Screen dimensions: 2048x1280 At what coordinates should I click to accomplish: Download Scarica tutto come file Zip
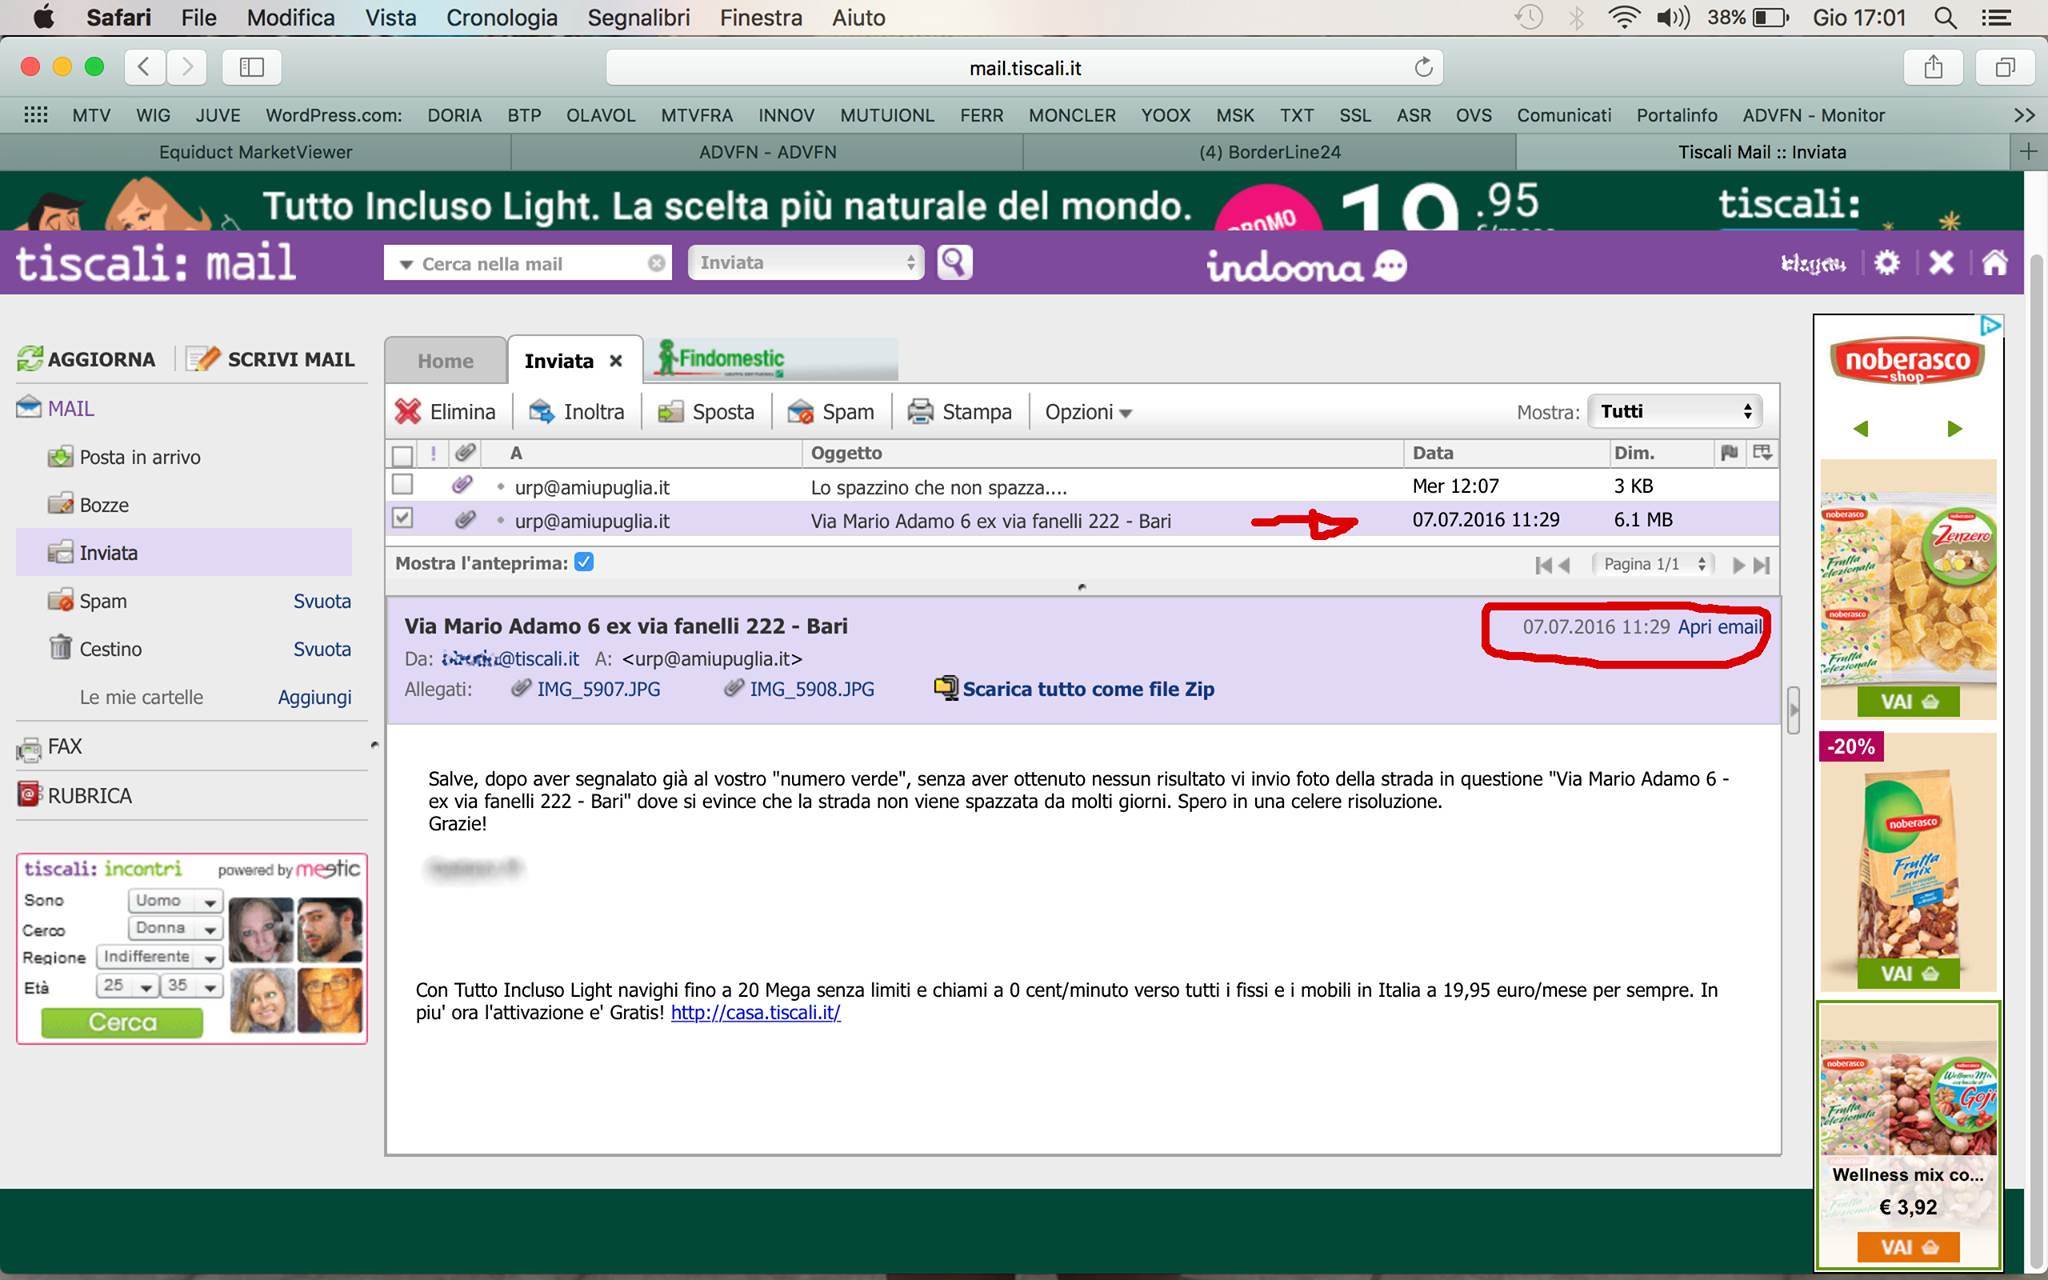pos(1088,689)
